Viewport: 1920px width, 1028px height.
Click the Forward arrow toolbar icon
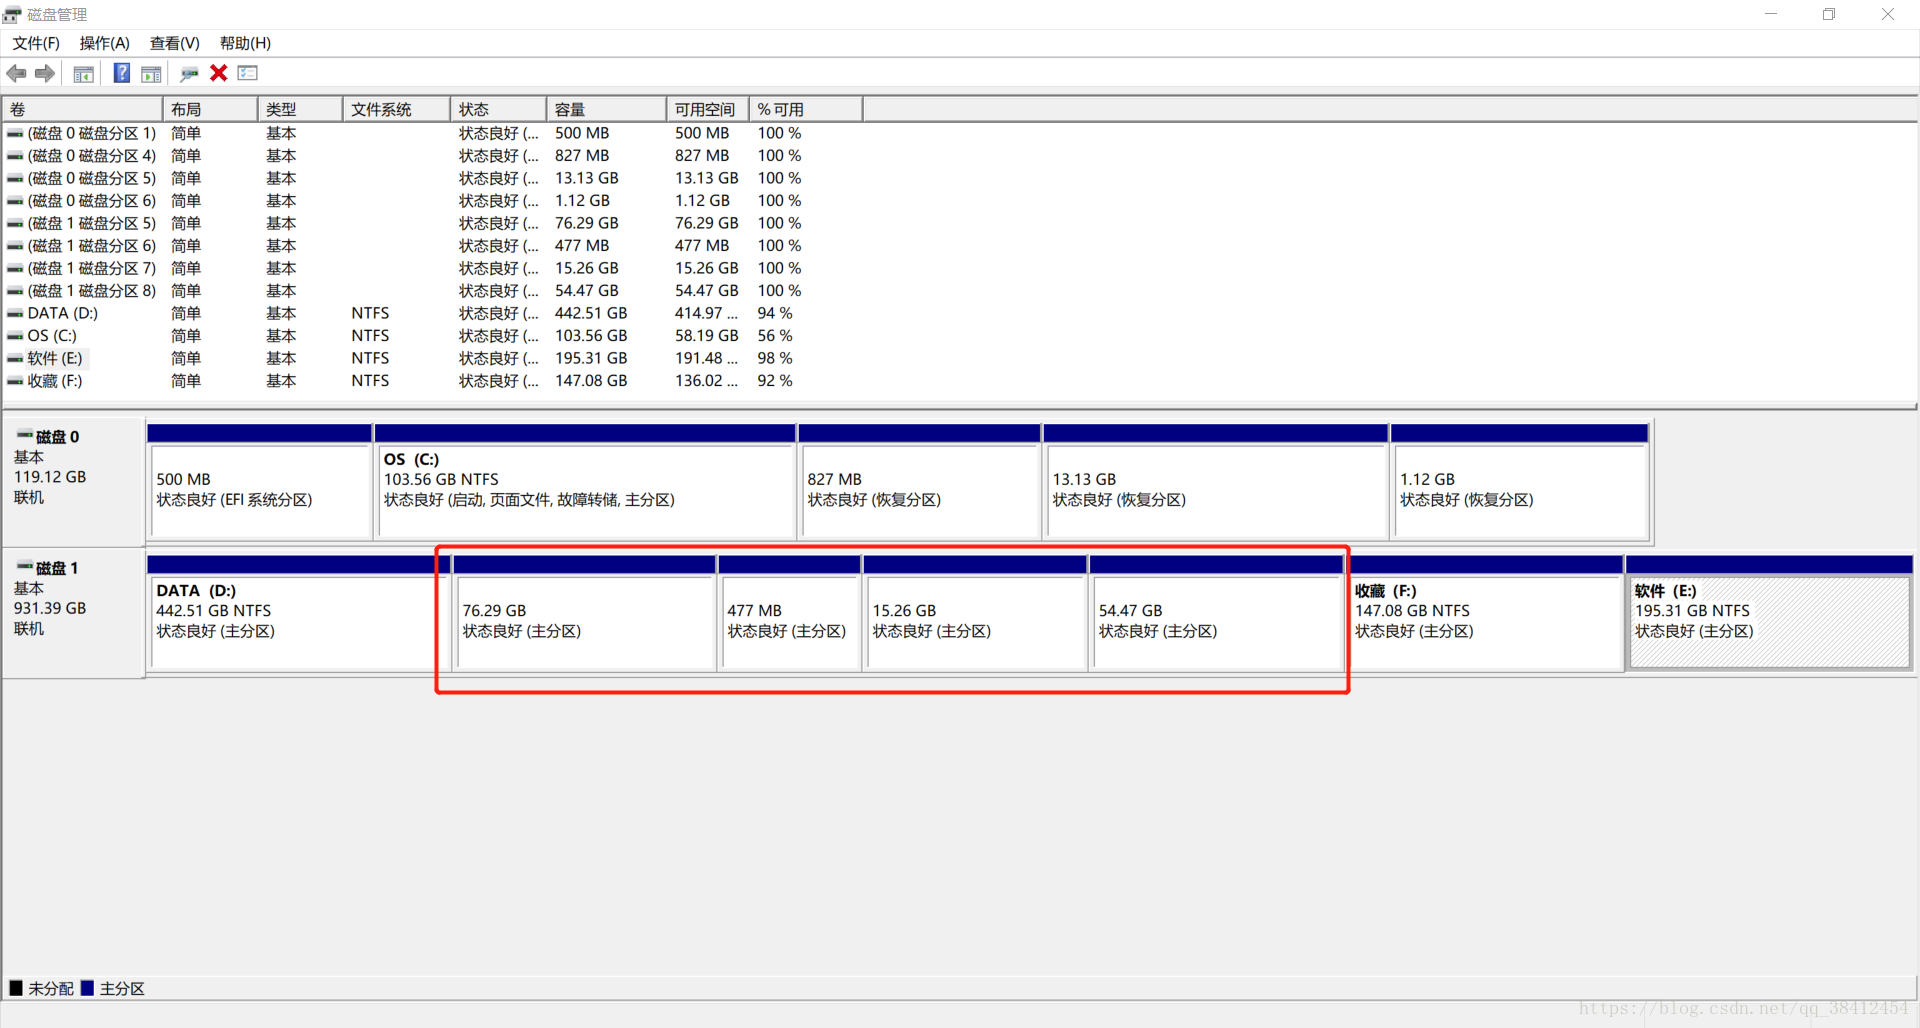pyautogui.click(x=45, y=73)
